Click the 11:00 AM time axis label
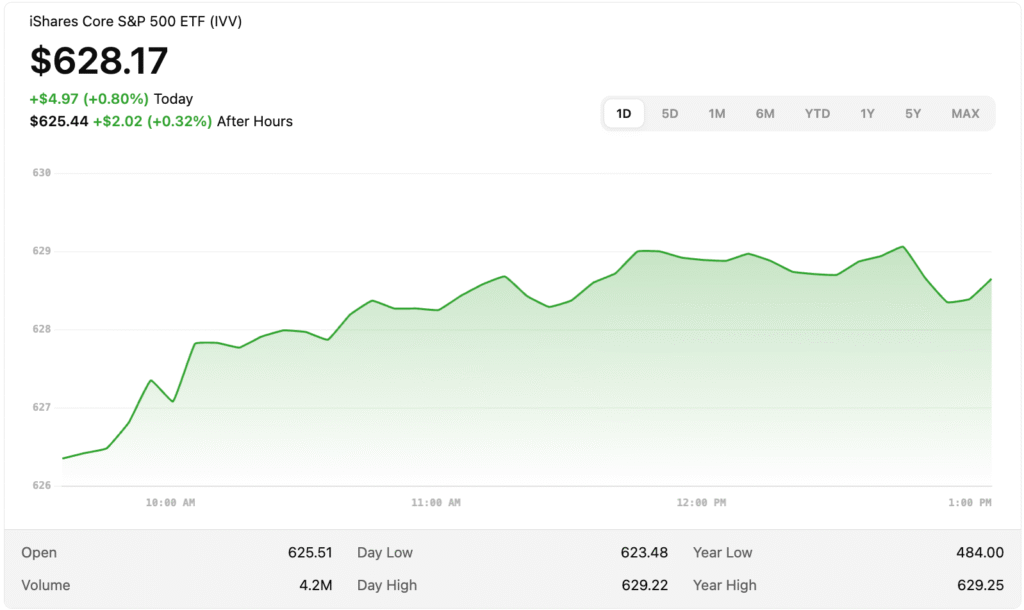 click(x=436, y=503)
